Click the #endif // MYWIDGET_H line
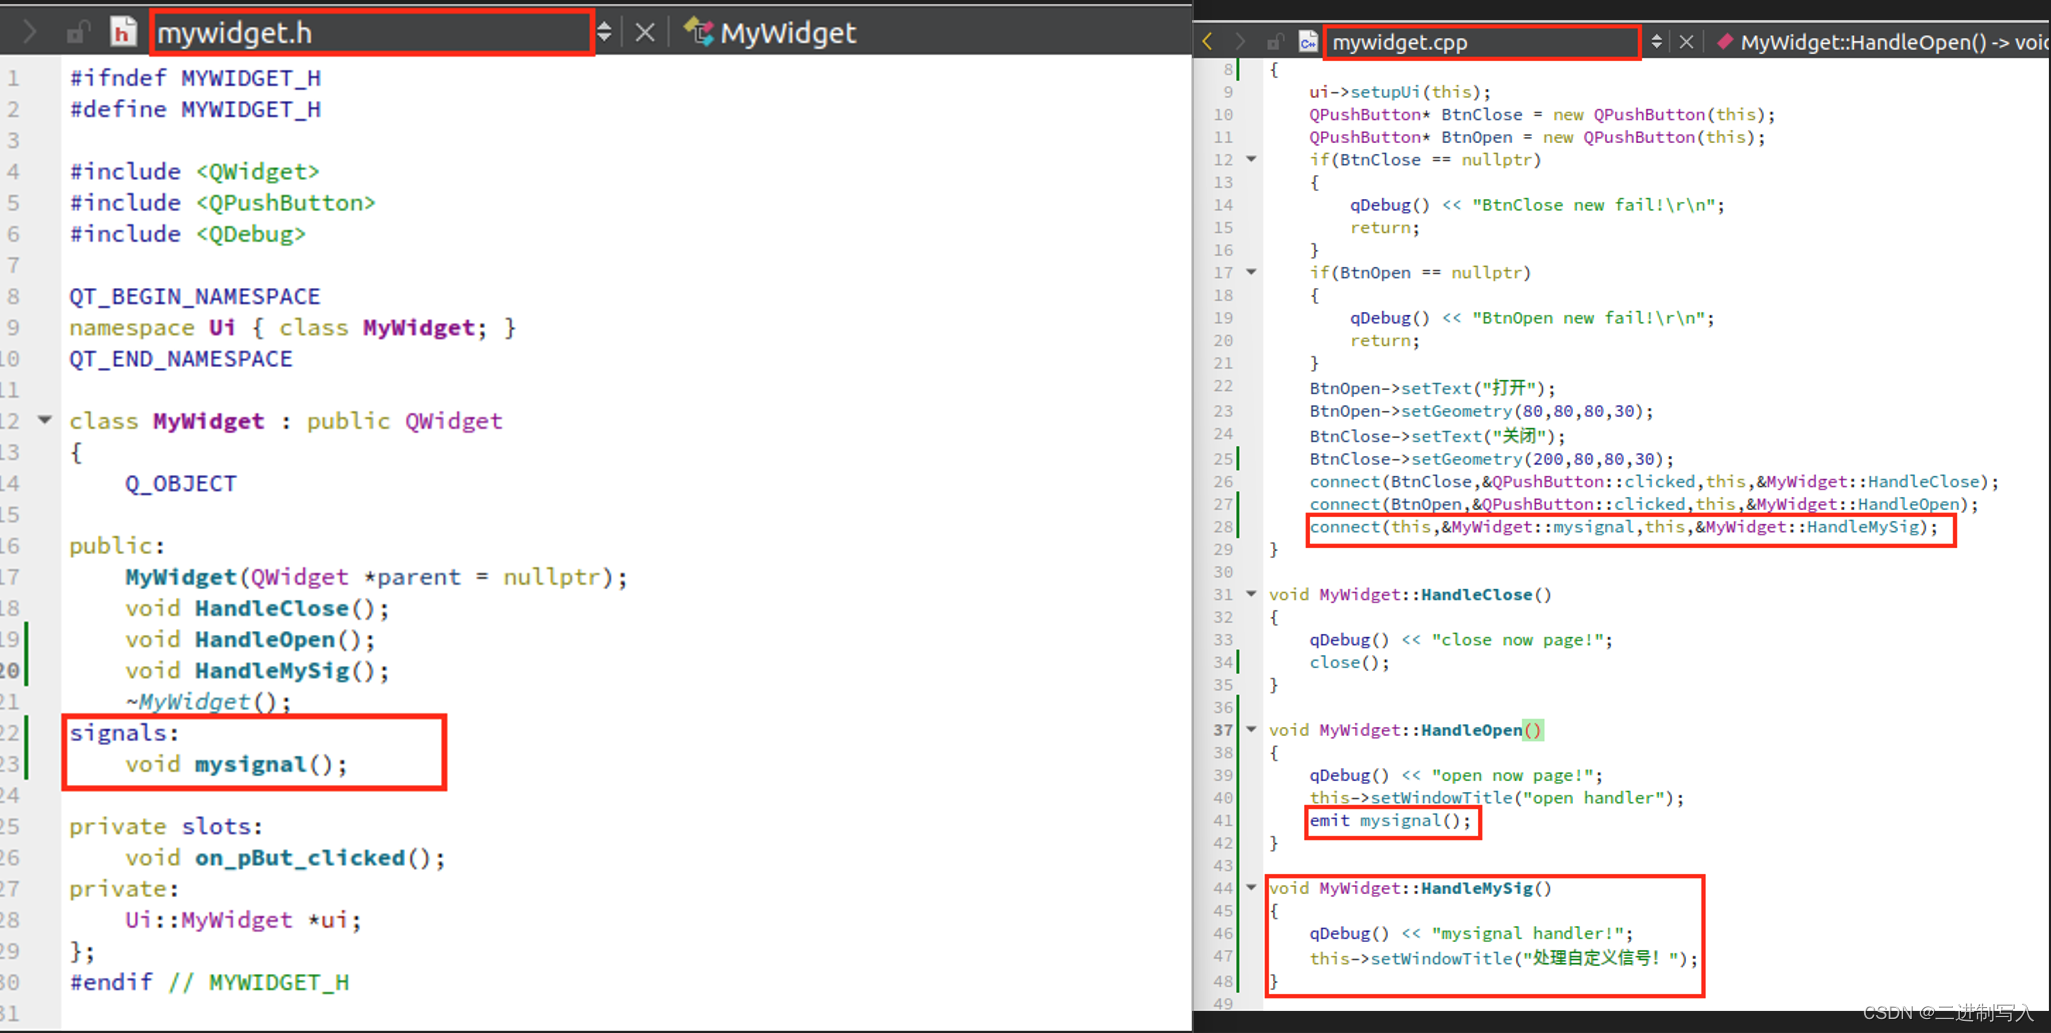The width and height of the screenshot is (2051, 1033). [209, 983]
